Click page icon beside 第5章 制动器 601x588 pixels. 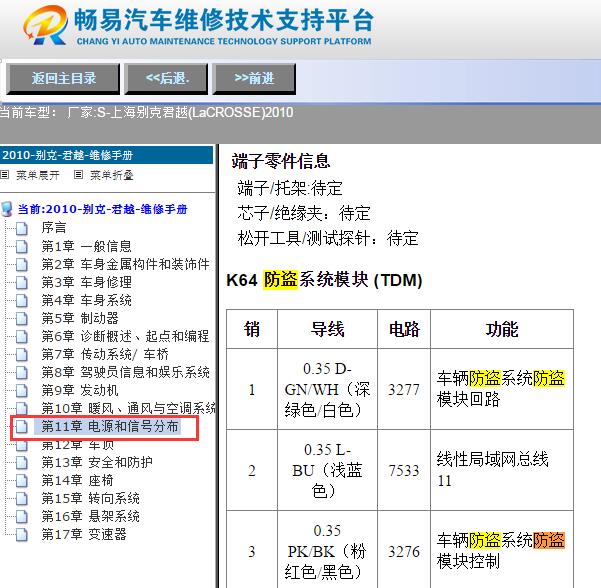tap(22, 318)
